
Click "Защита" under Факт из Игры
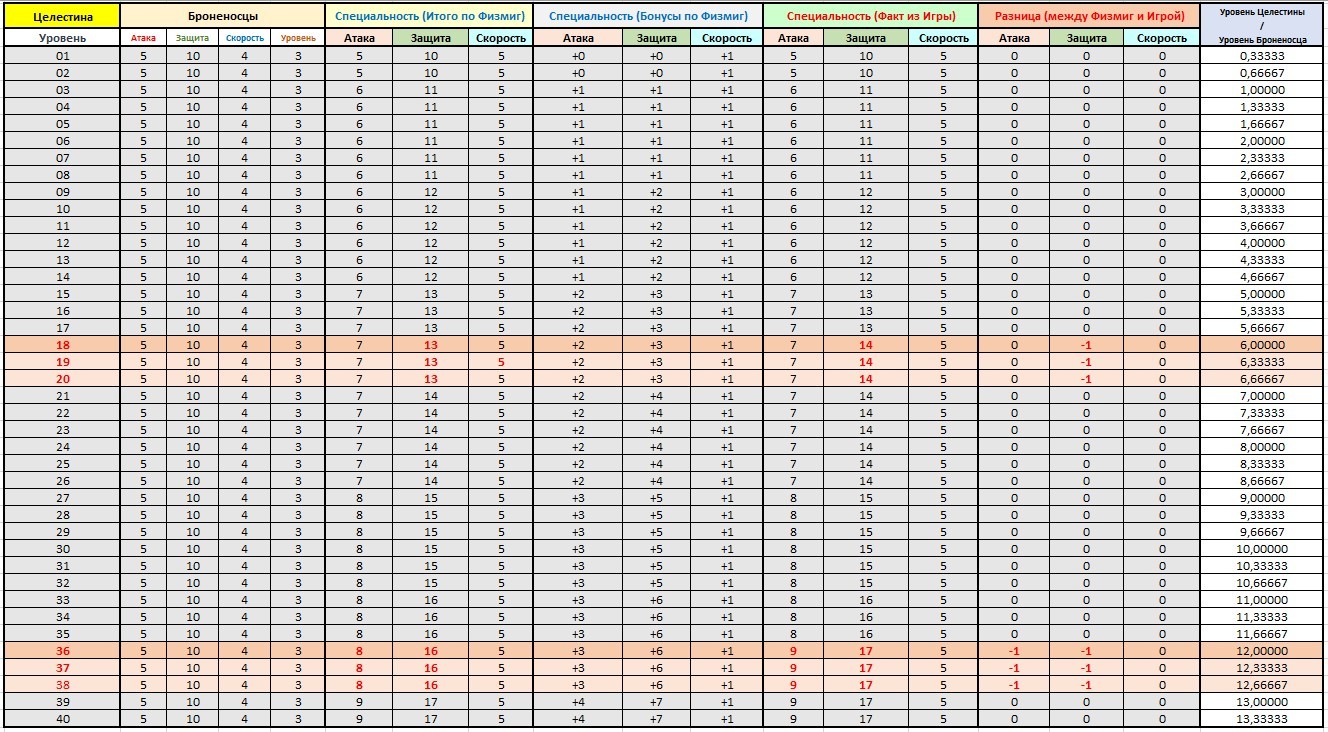pyautogui.click(x=866, y=38)
